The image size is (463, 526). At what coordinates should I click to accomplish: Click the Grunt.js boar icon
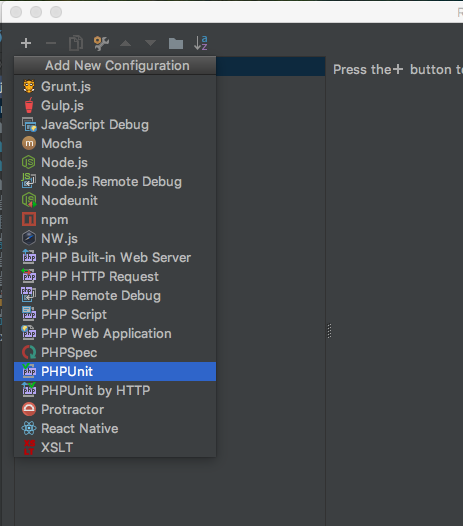[29, 86]
